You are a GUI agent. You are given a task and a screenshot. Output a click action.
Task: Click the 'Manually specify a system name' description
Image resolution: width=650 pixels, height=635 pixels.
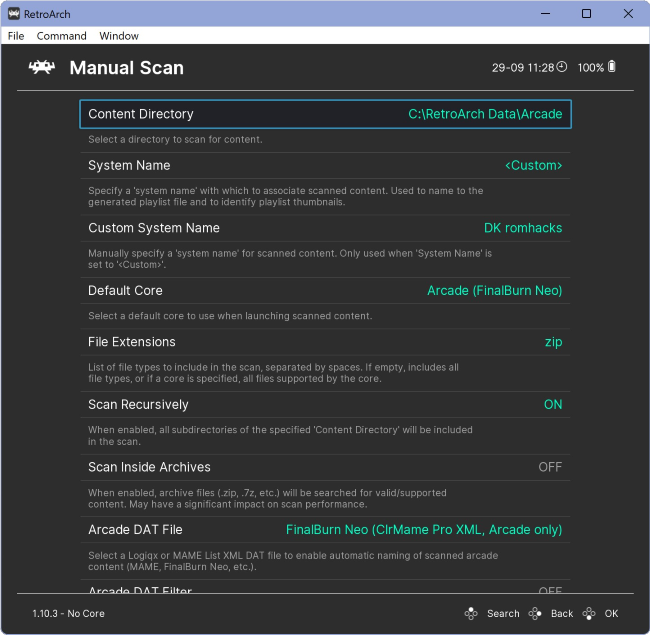coord(290,259)
